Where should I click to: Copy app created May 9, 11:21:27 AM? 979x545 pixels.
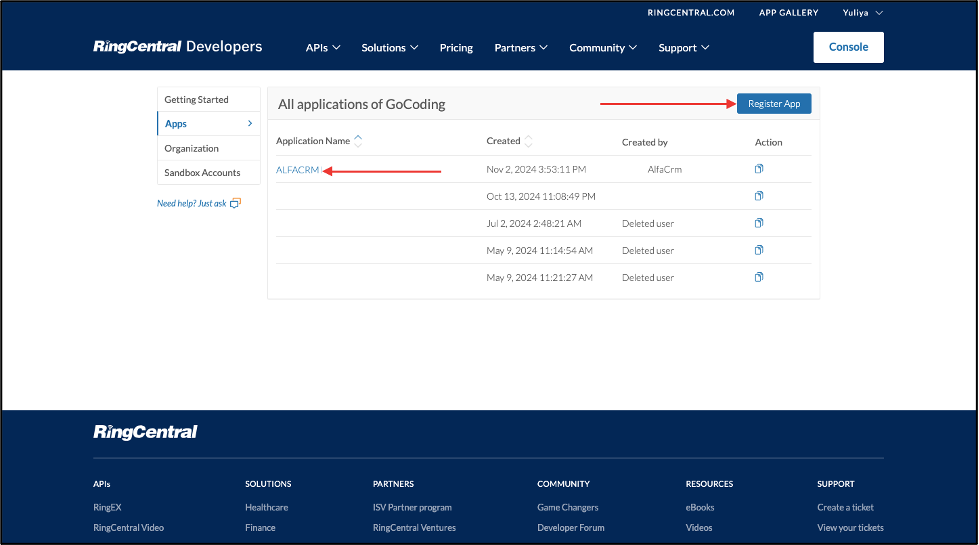coord(759,277)
